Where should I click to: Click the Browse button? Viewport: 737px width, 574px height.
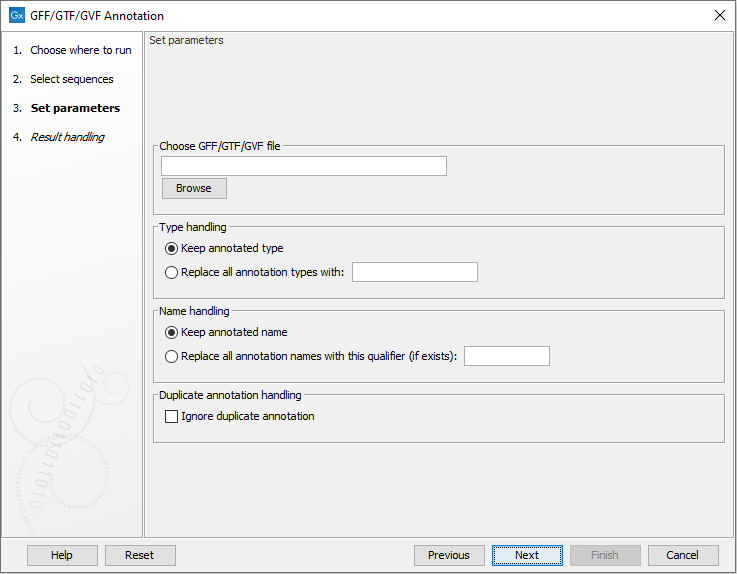click(194, 188)
